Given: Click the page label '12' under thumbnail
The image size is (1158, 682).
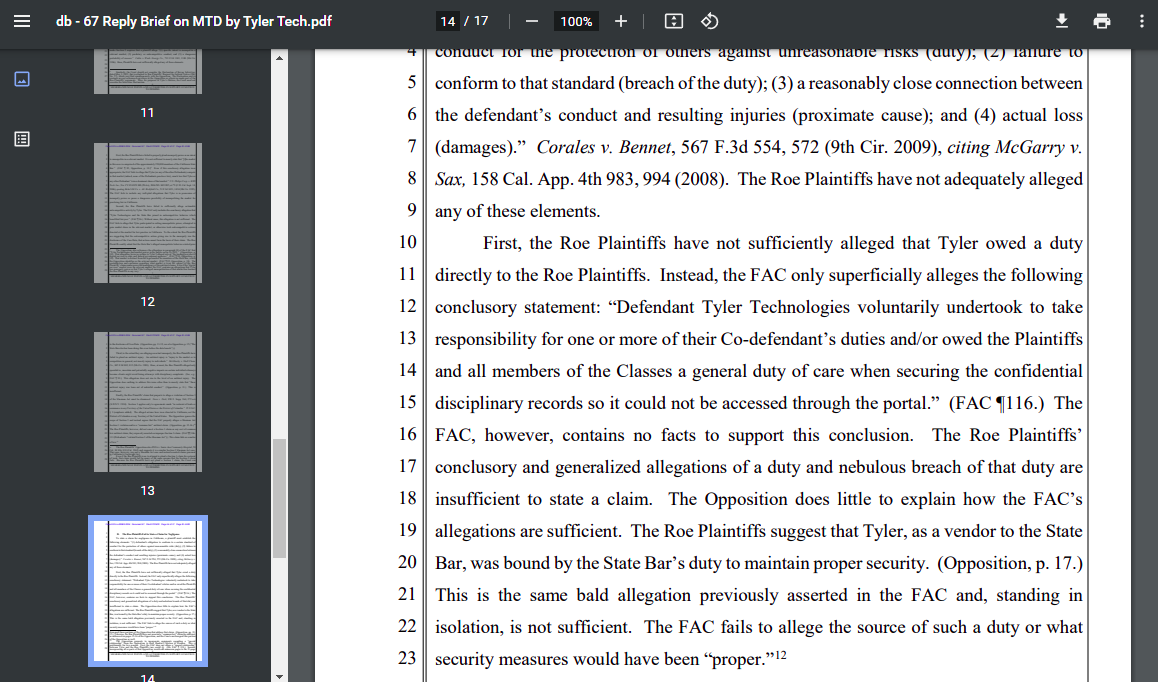Looking at the screenshot, I should click(148, 301).
